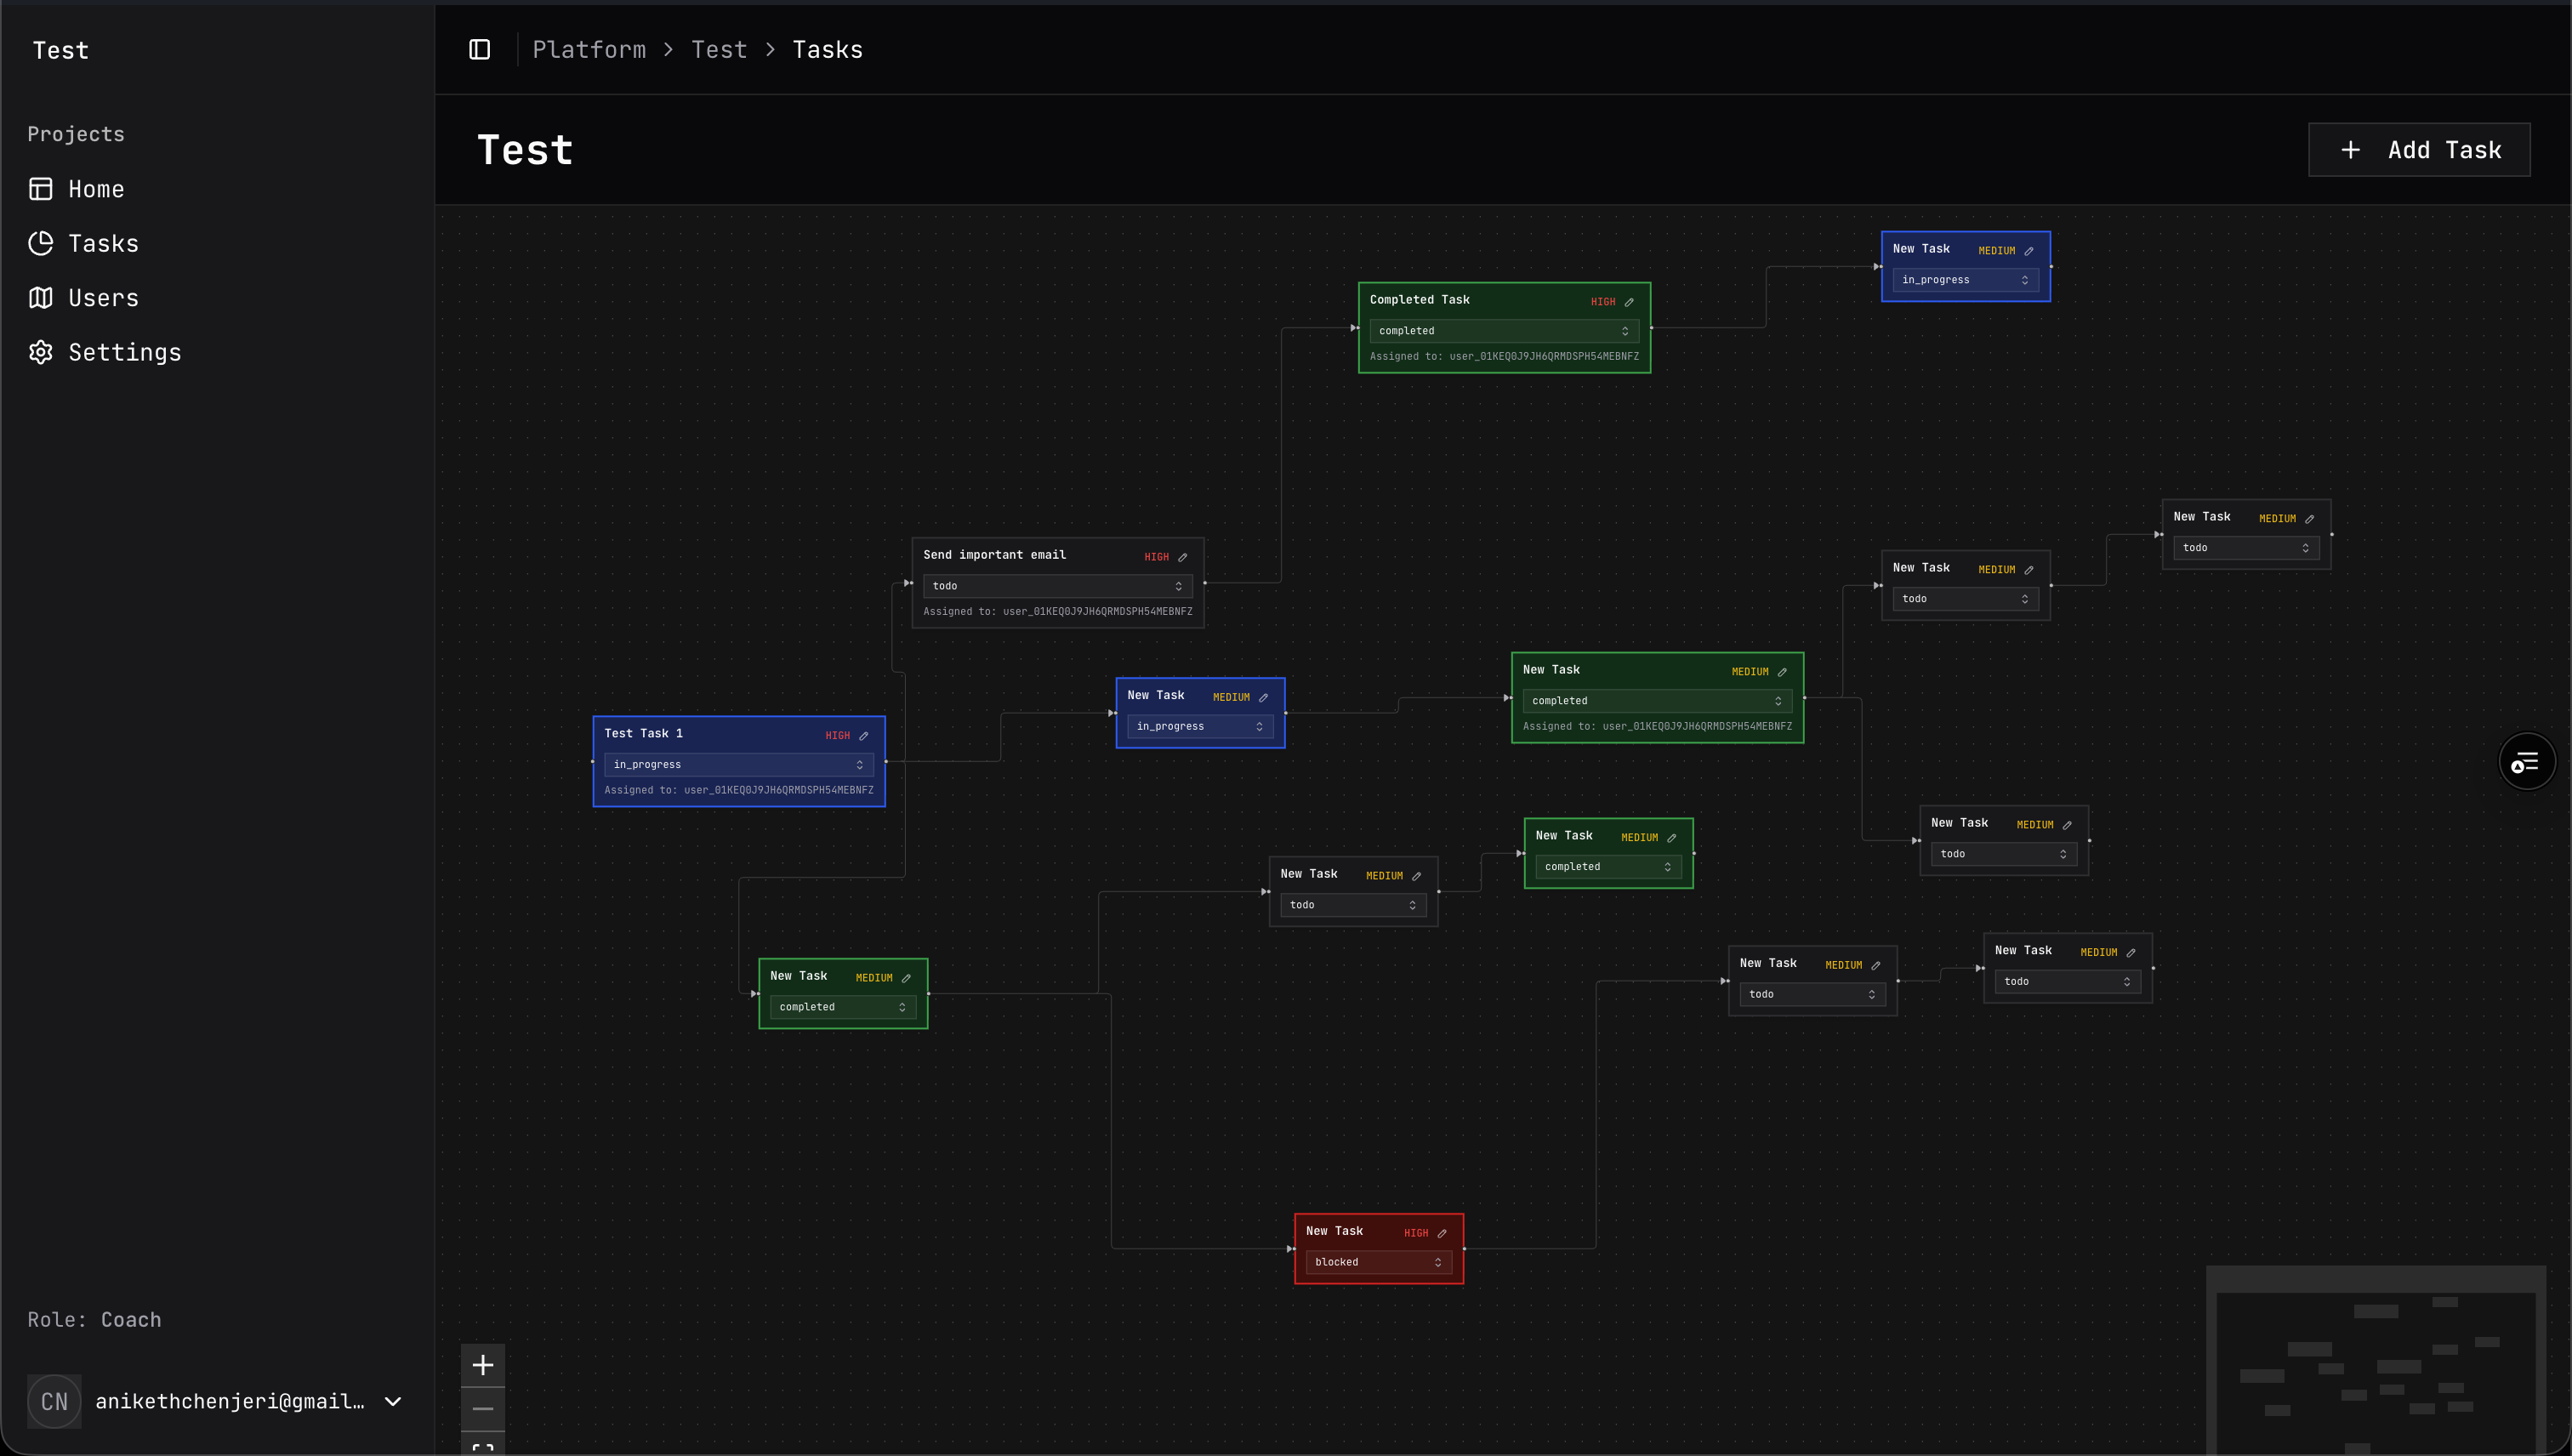The height and width of the screenshot is (1456, 2572).
Task: Edit the Send important email task
Action: pyautogui.click(x=1182, y=557)
